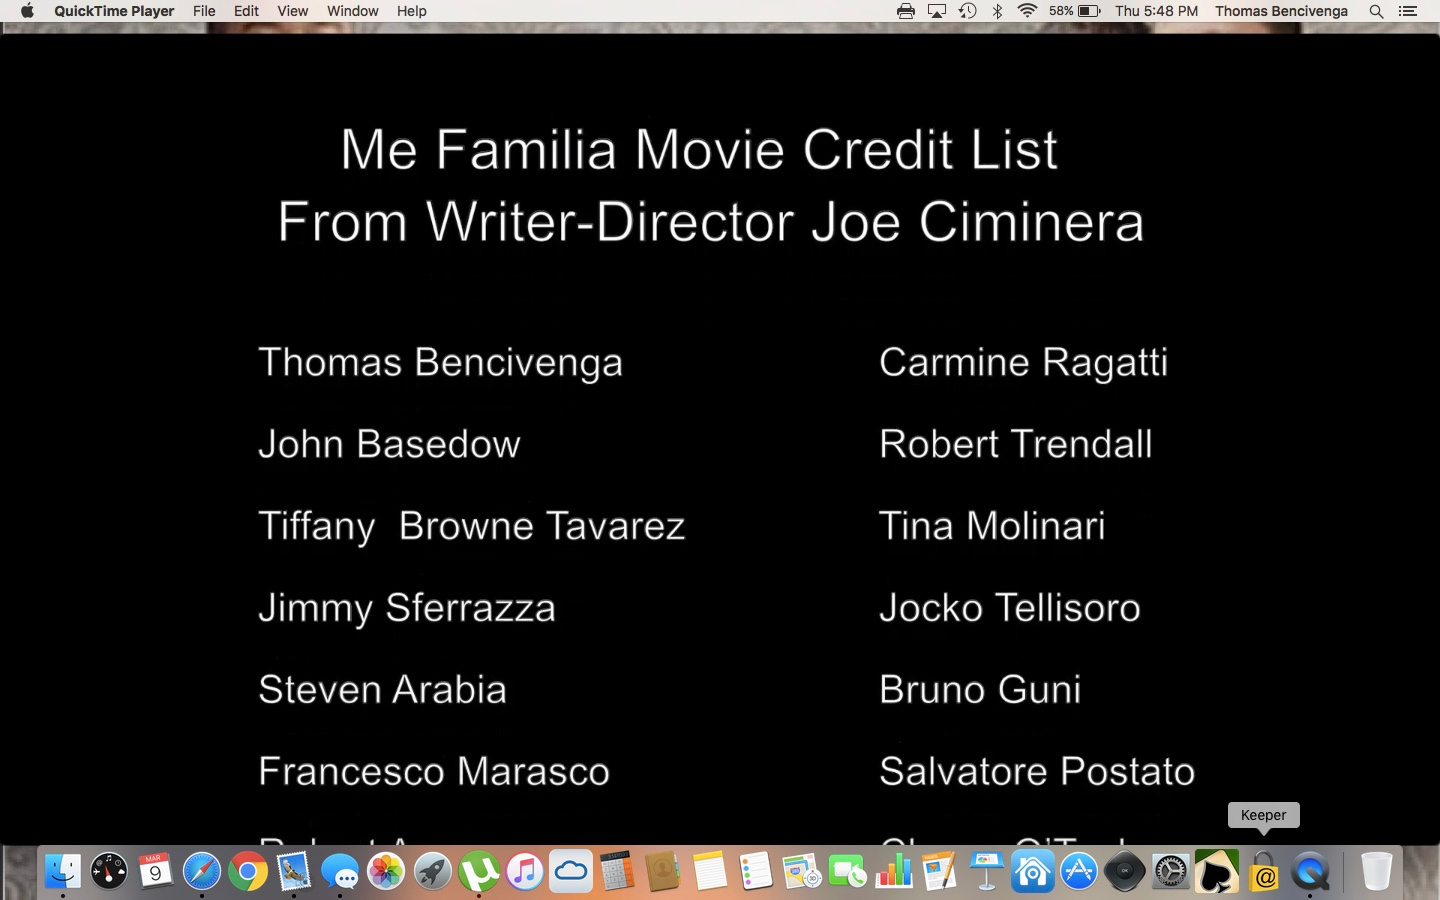This screenshot has width=1440, height=900.
Task: Click the Thu 5:48 PM clock
Action: point(1156,11)
